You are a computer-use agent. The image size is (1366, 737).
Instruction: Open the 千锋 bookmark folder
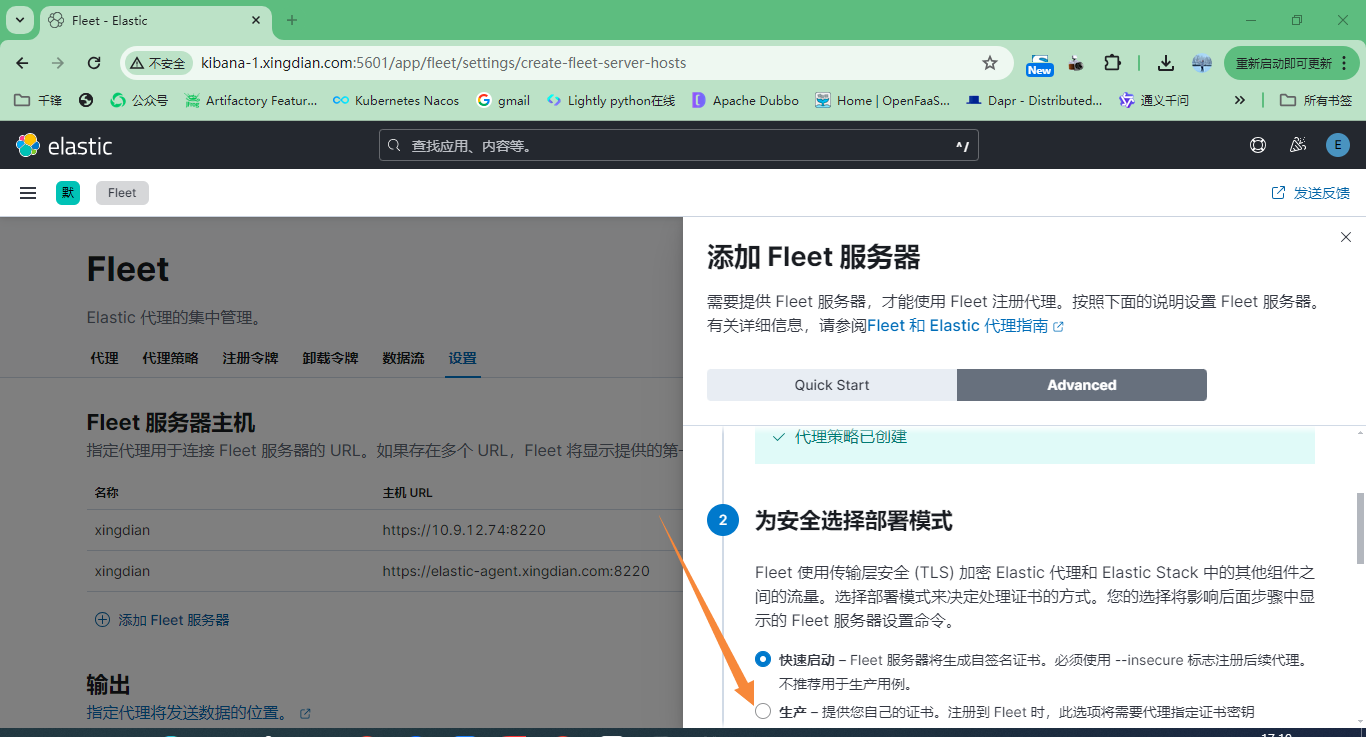tap(38, 100)
